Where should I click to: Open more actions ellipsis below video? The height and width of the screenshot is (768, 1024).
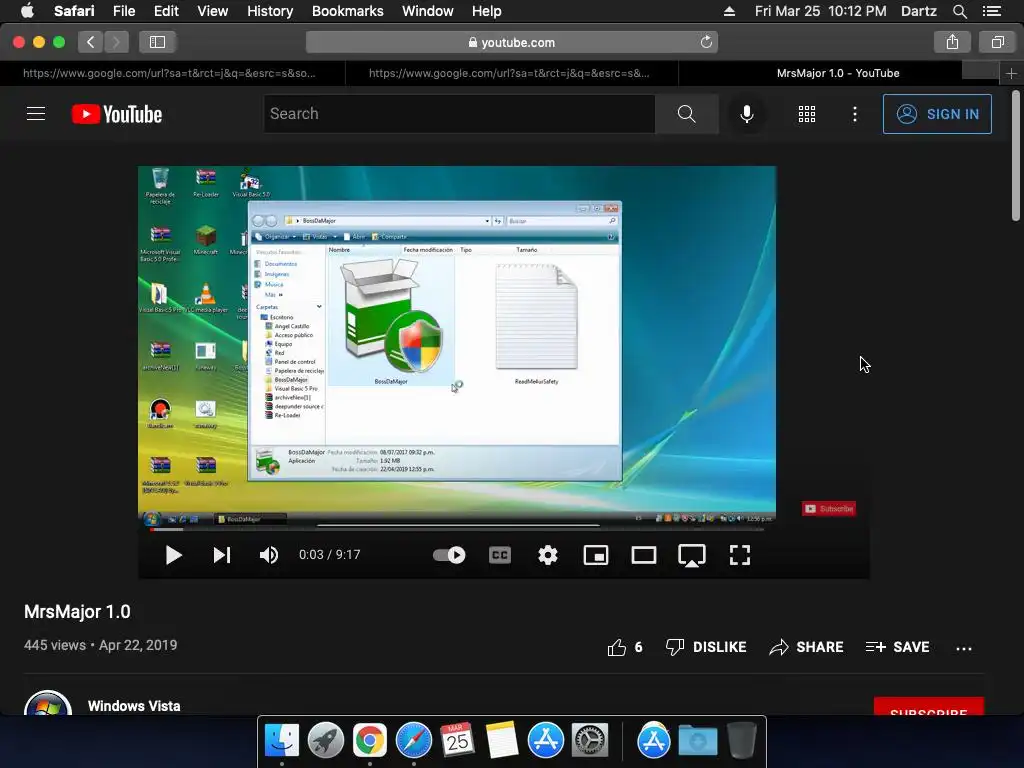tap(964, 648)
